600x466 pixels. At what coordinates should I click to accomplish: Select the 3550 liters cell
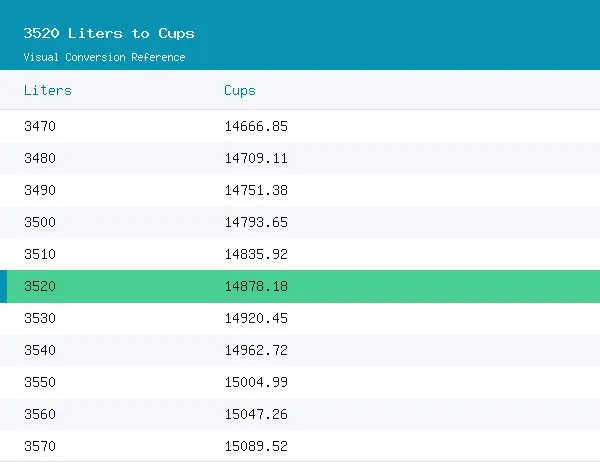click(40, 382)
